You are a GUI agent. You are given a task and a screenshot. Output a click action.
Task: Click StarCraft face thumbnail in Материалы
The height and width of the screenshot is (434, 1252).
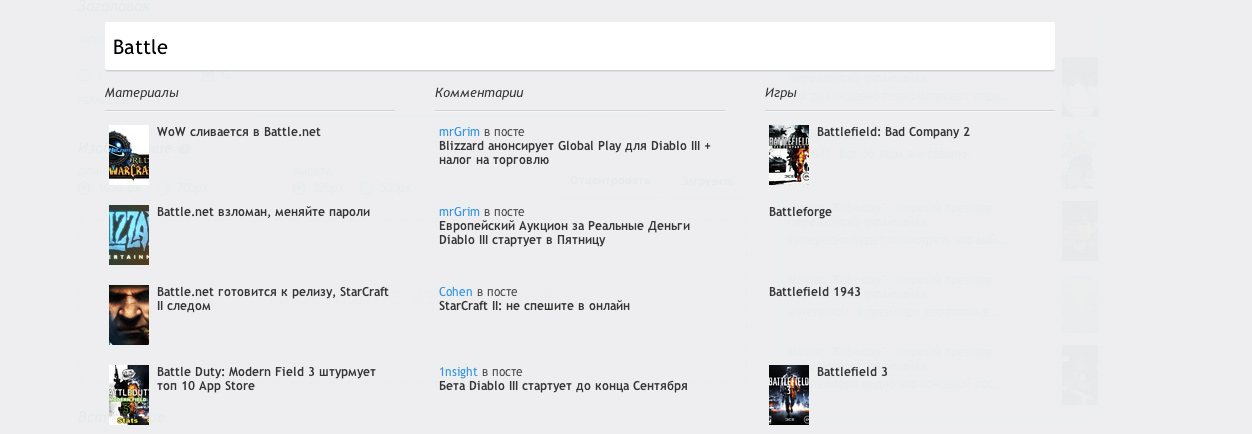[129, 315]
